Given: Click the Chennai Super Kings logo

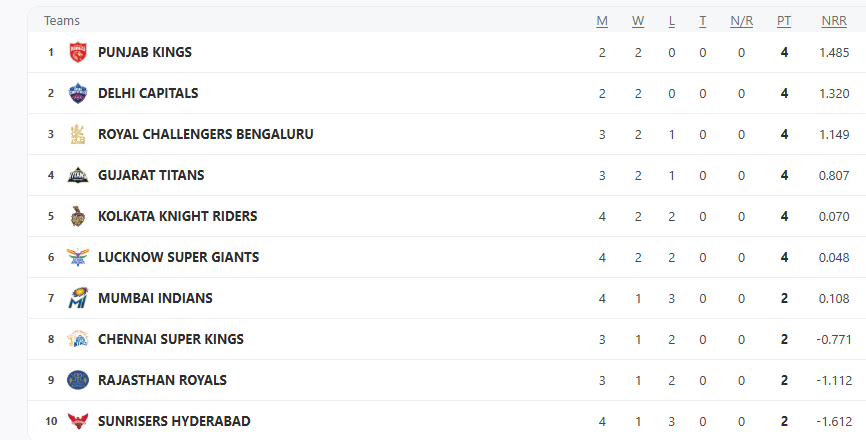Looking at the screenshot, I should point(78,339).
